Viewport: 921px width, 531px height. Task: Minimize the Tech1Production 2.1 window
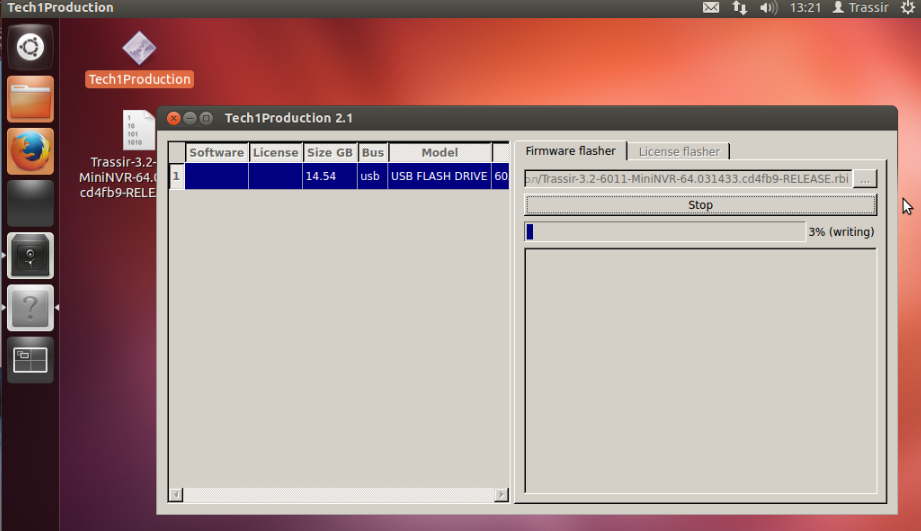(x=190, y=118)
